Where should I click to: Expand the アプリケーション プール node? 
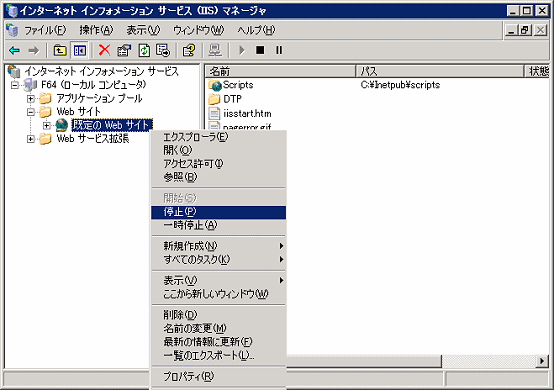pos(30,99)
